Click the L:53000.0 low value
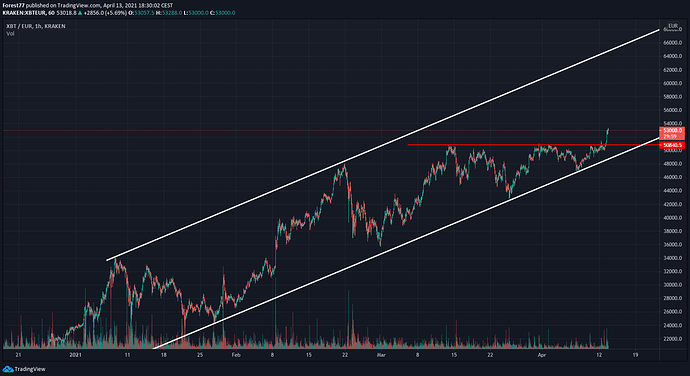The height and width of the screenshot is (376, 690). click(x=196, y=13)
